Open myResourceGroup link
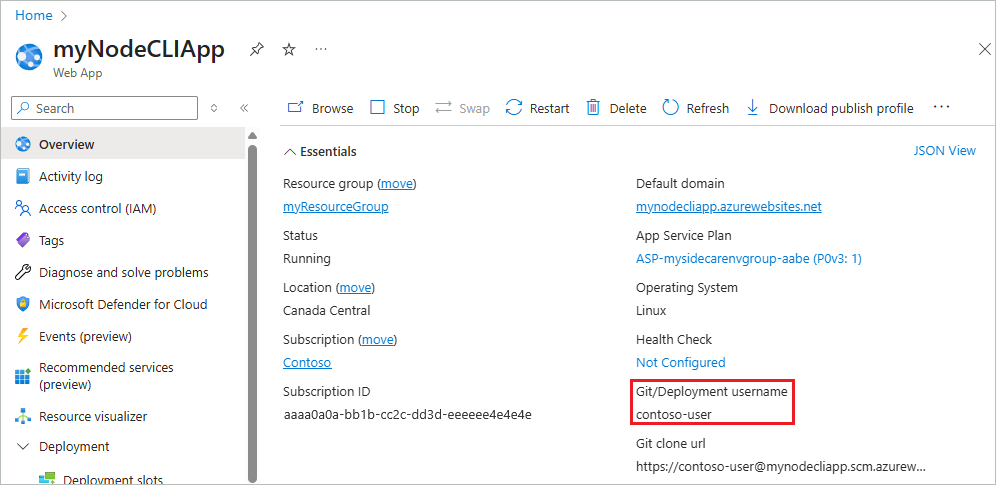Screen dimensions: 996x485 (x=335, y=207)
